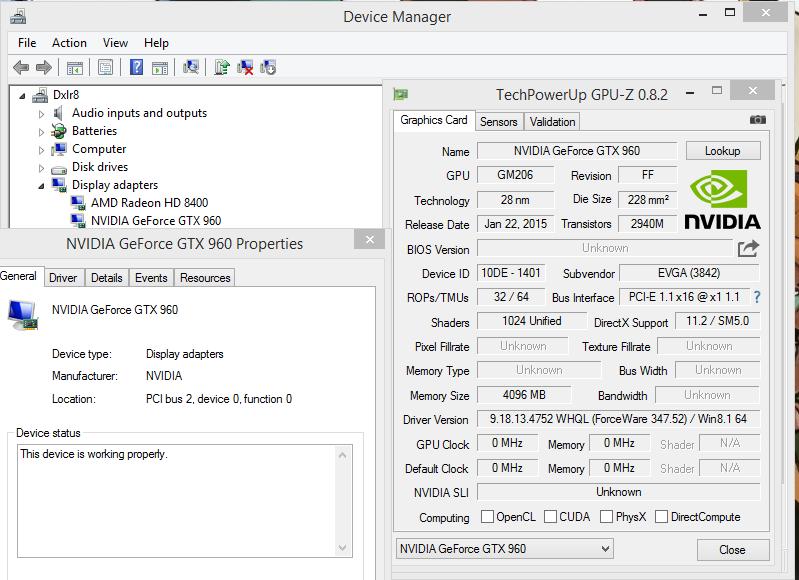Check the PhysX checkbox

[x=606, y=517]
